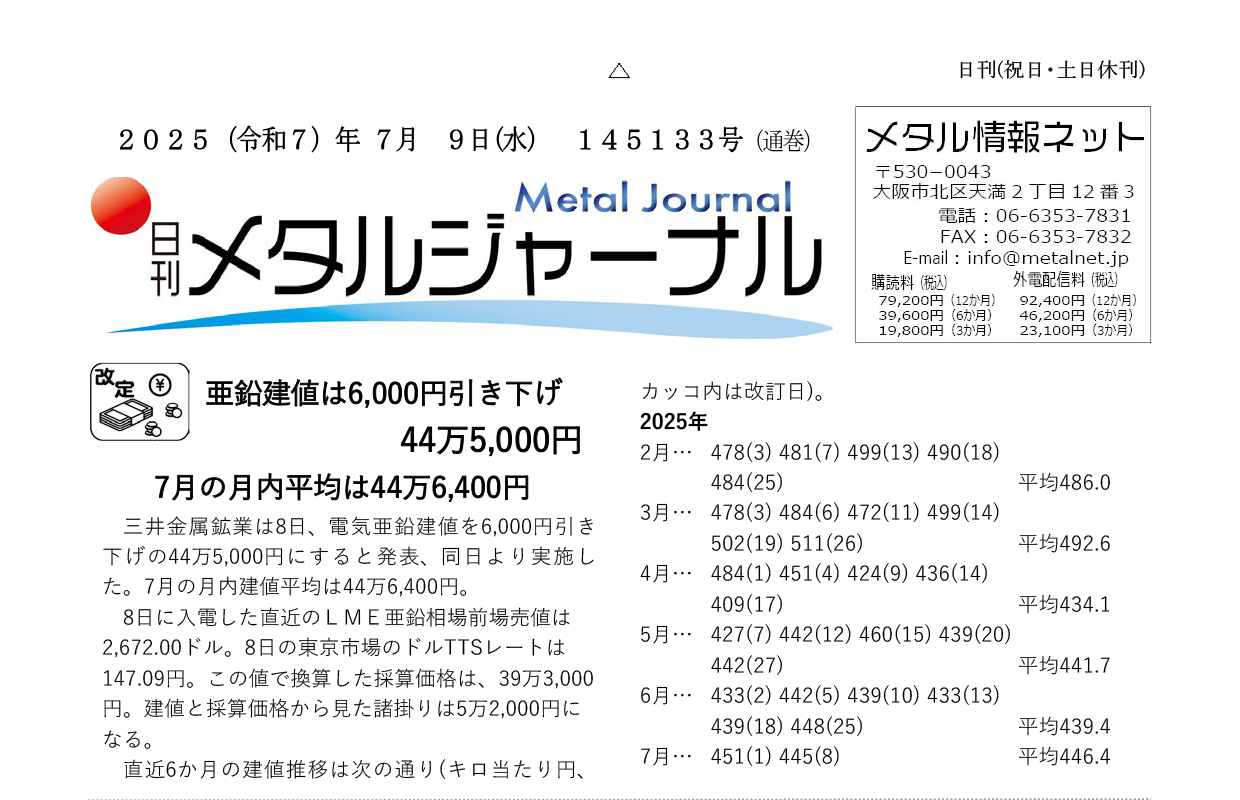Click the '439(18) 448(25)' June entry
Viewport: 1240px width, 800px height.
[x=786, y=727]
